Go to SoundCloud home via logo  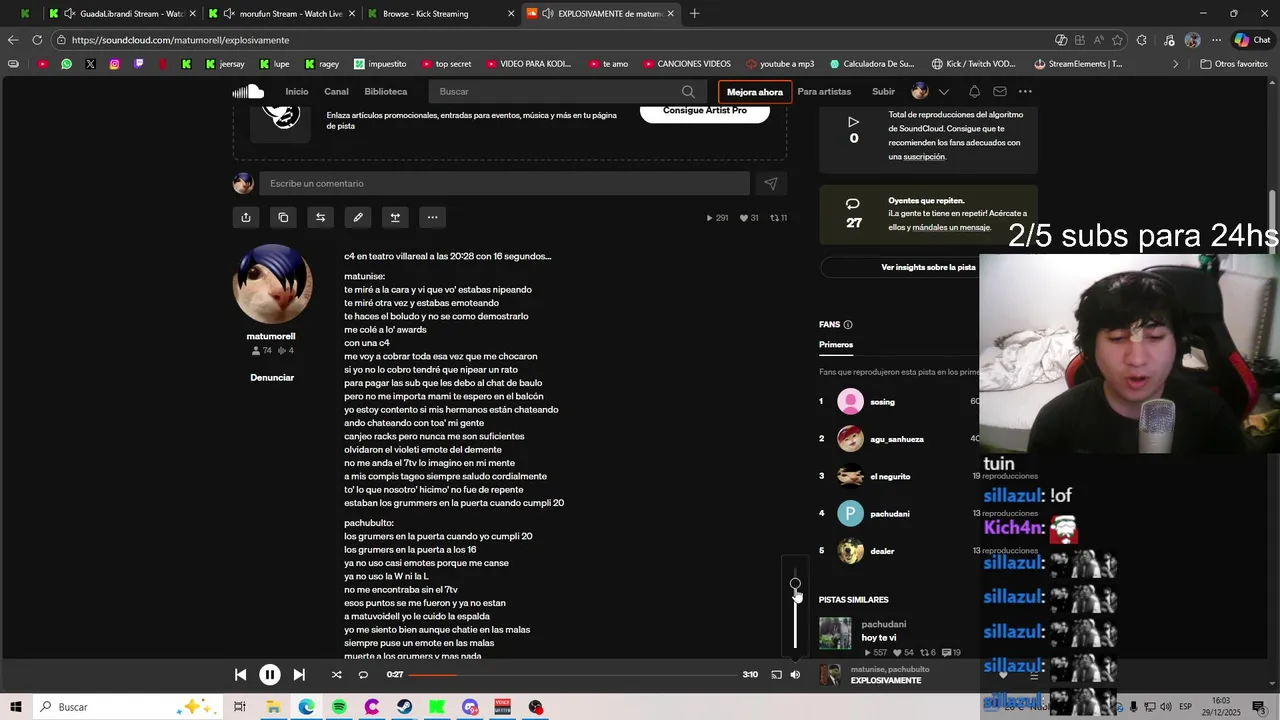point(248,92)
